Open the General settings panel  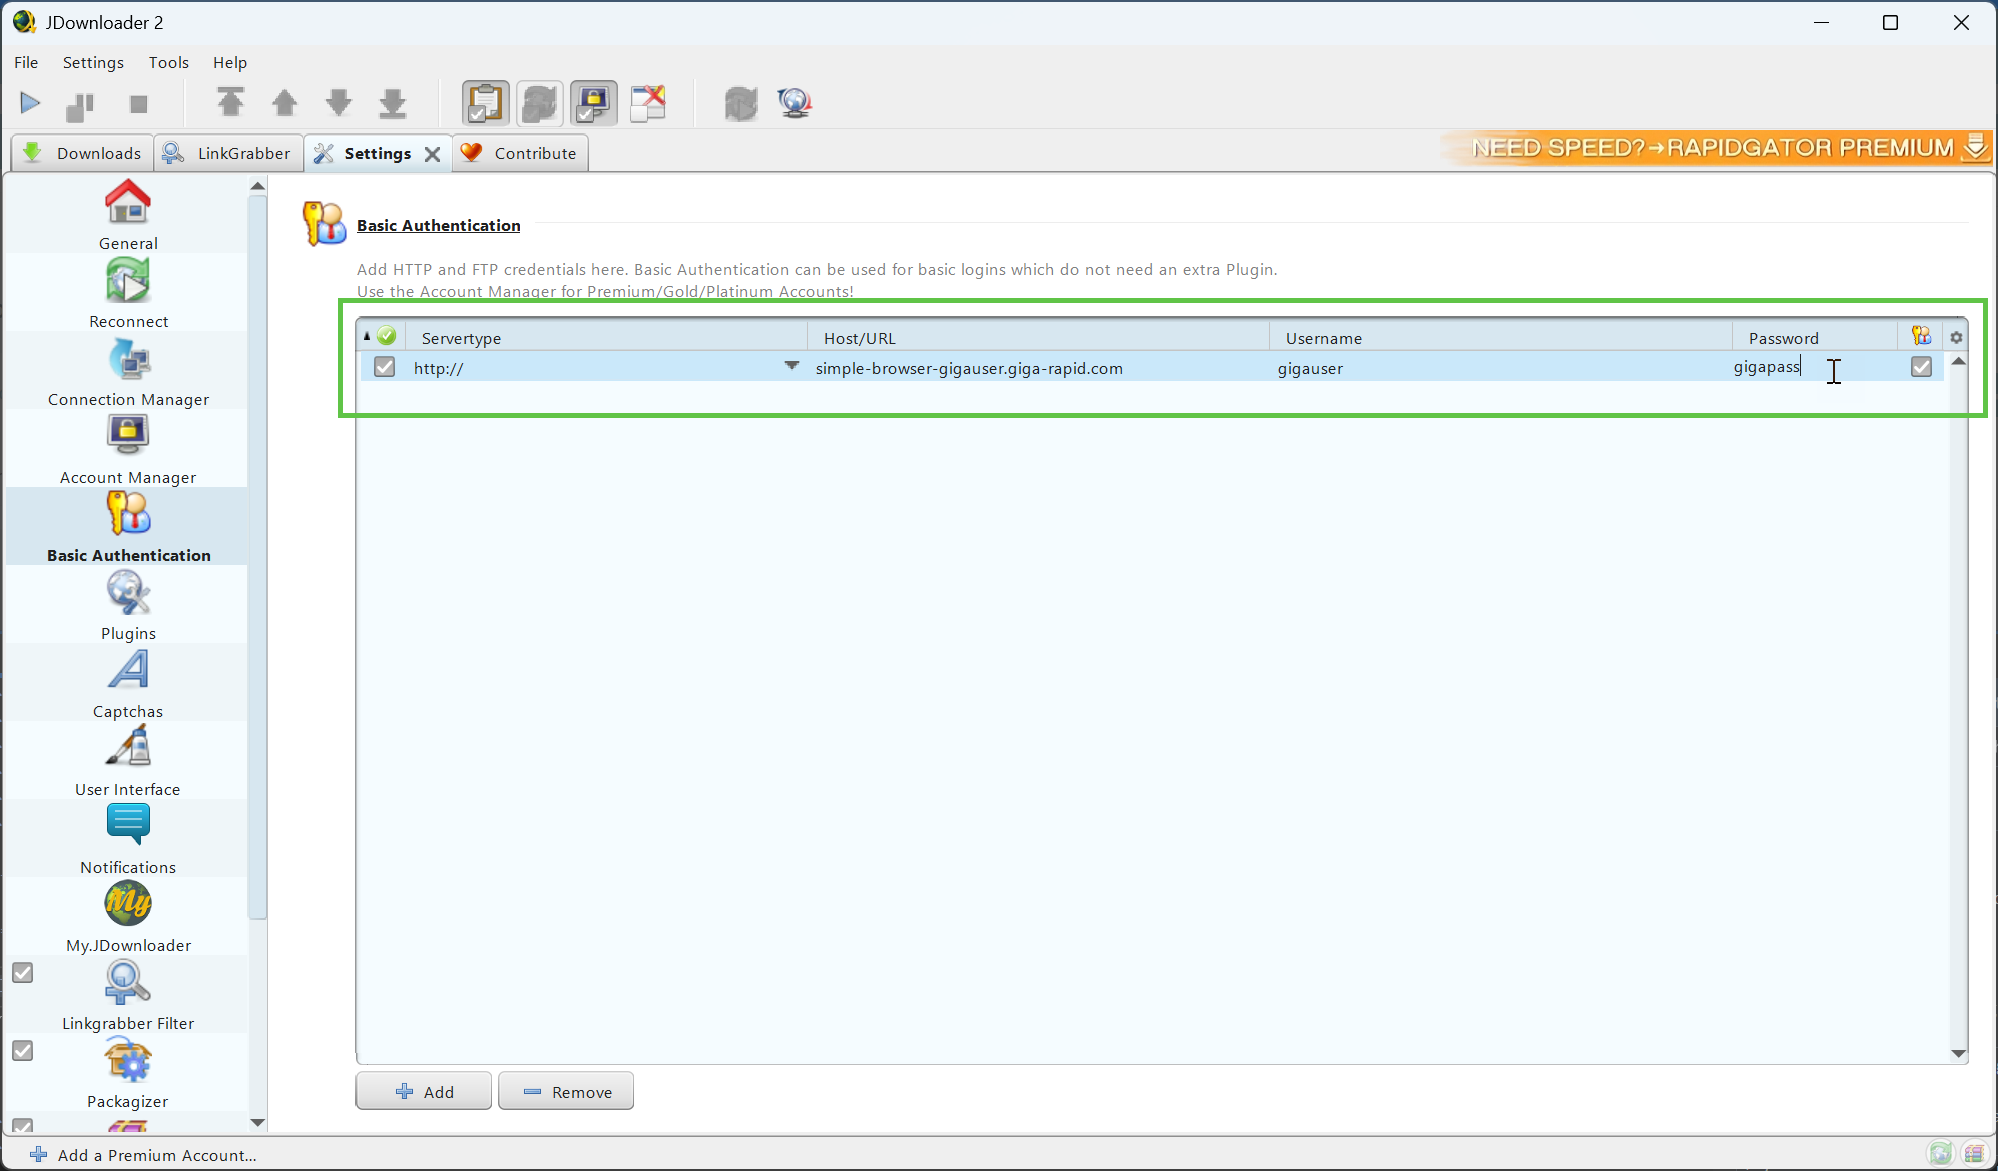point(127,215)
